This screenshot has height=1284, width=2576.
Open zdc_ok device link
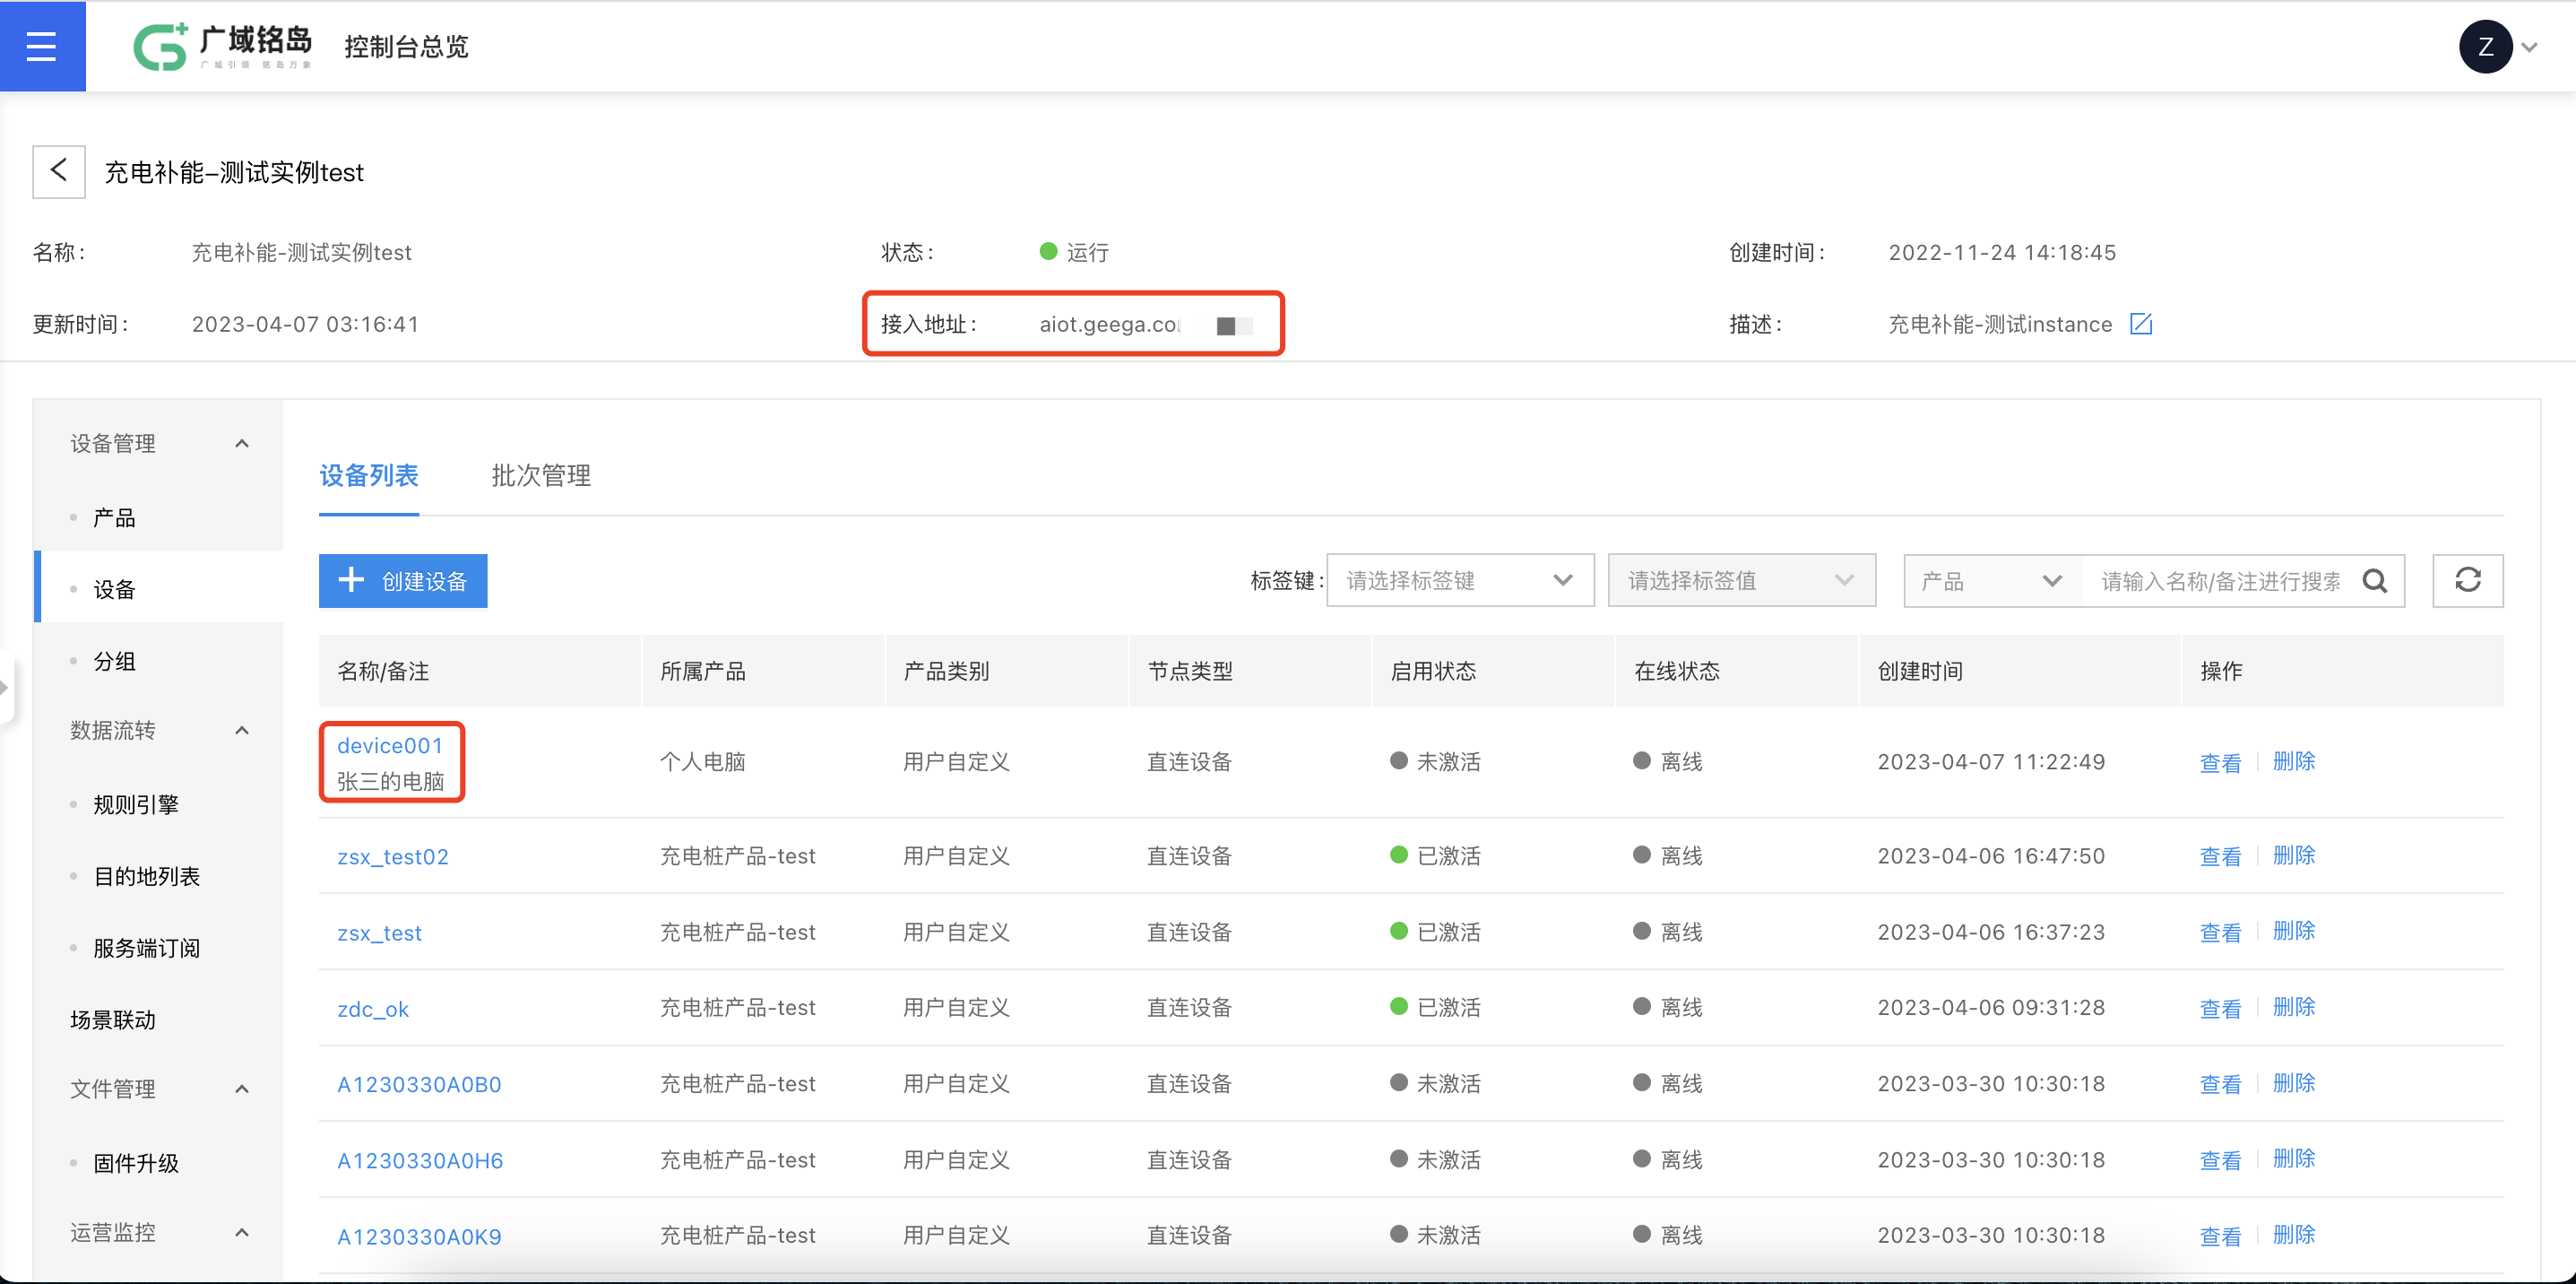click(x=373, y=1009)
